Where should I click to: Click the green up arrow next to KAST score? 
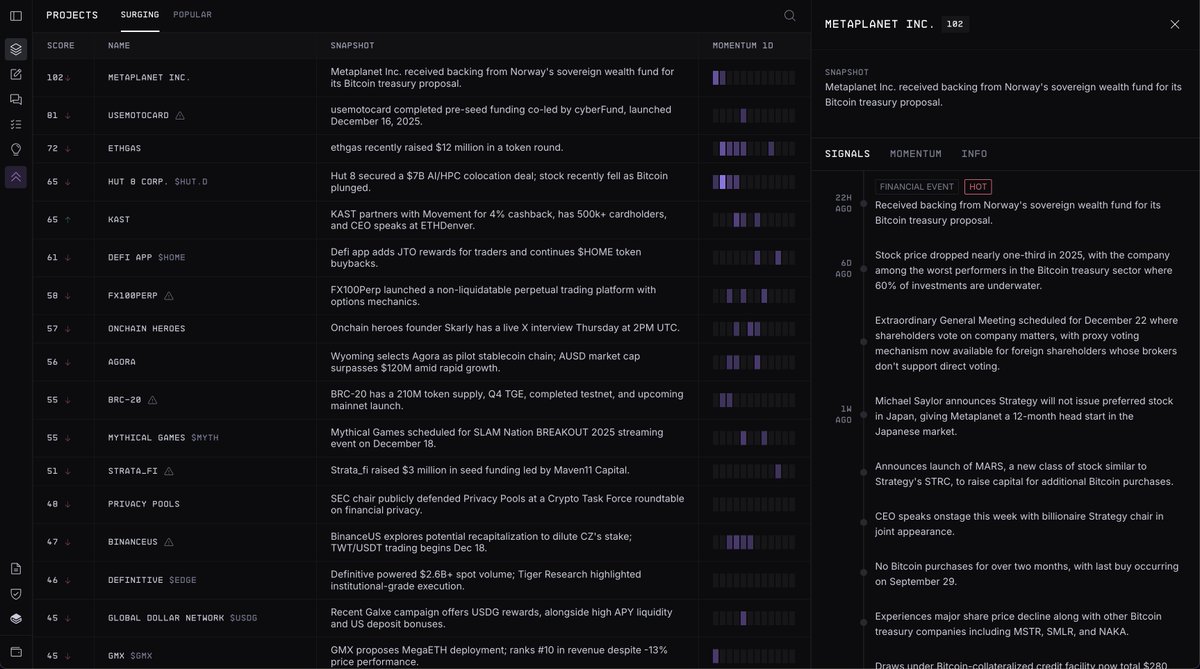click(67, 219)
